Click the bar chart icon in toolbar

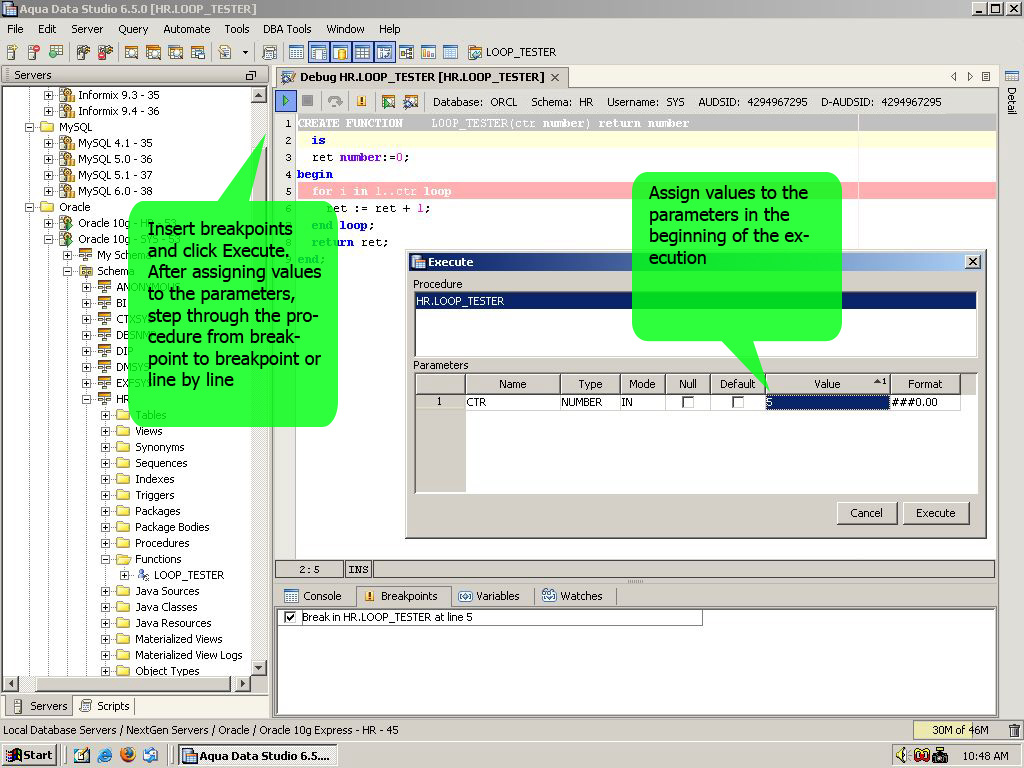coord(428,52)
